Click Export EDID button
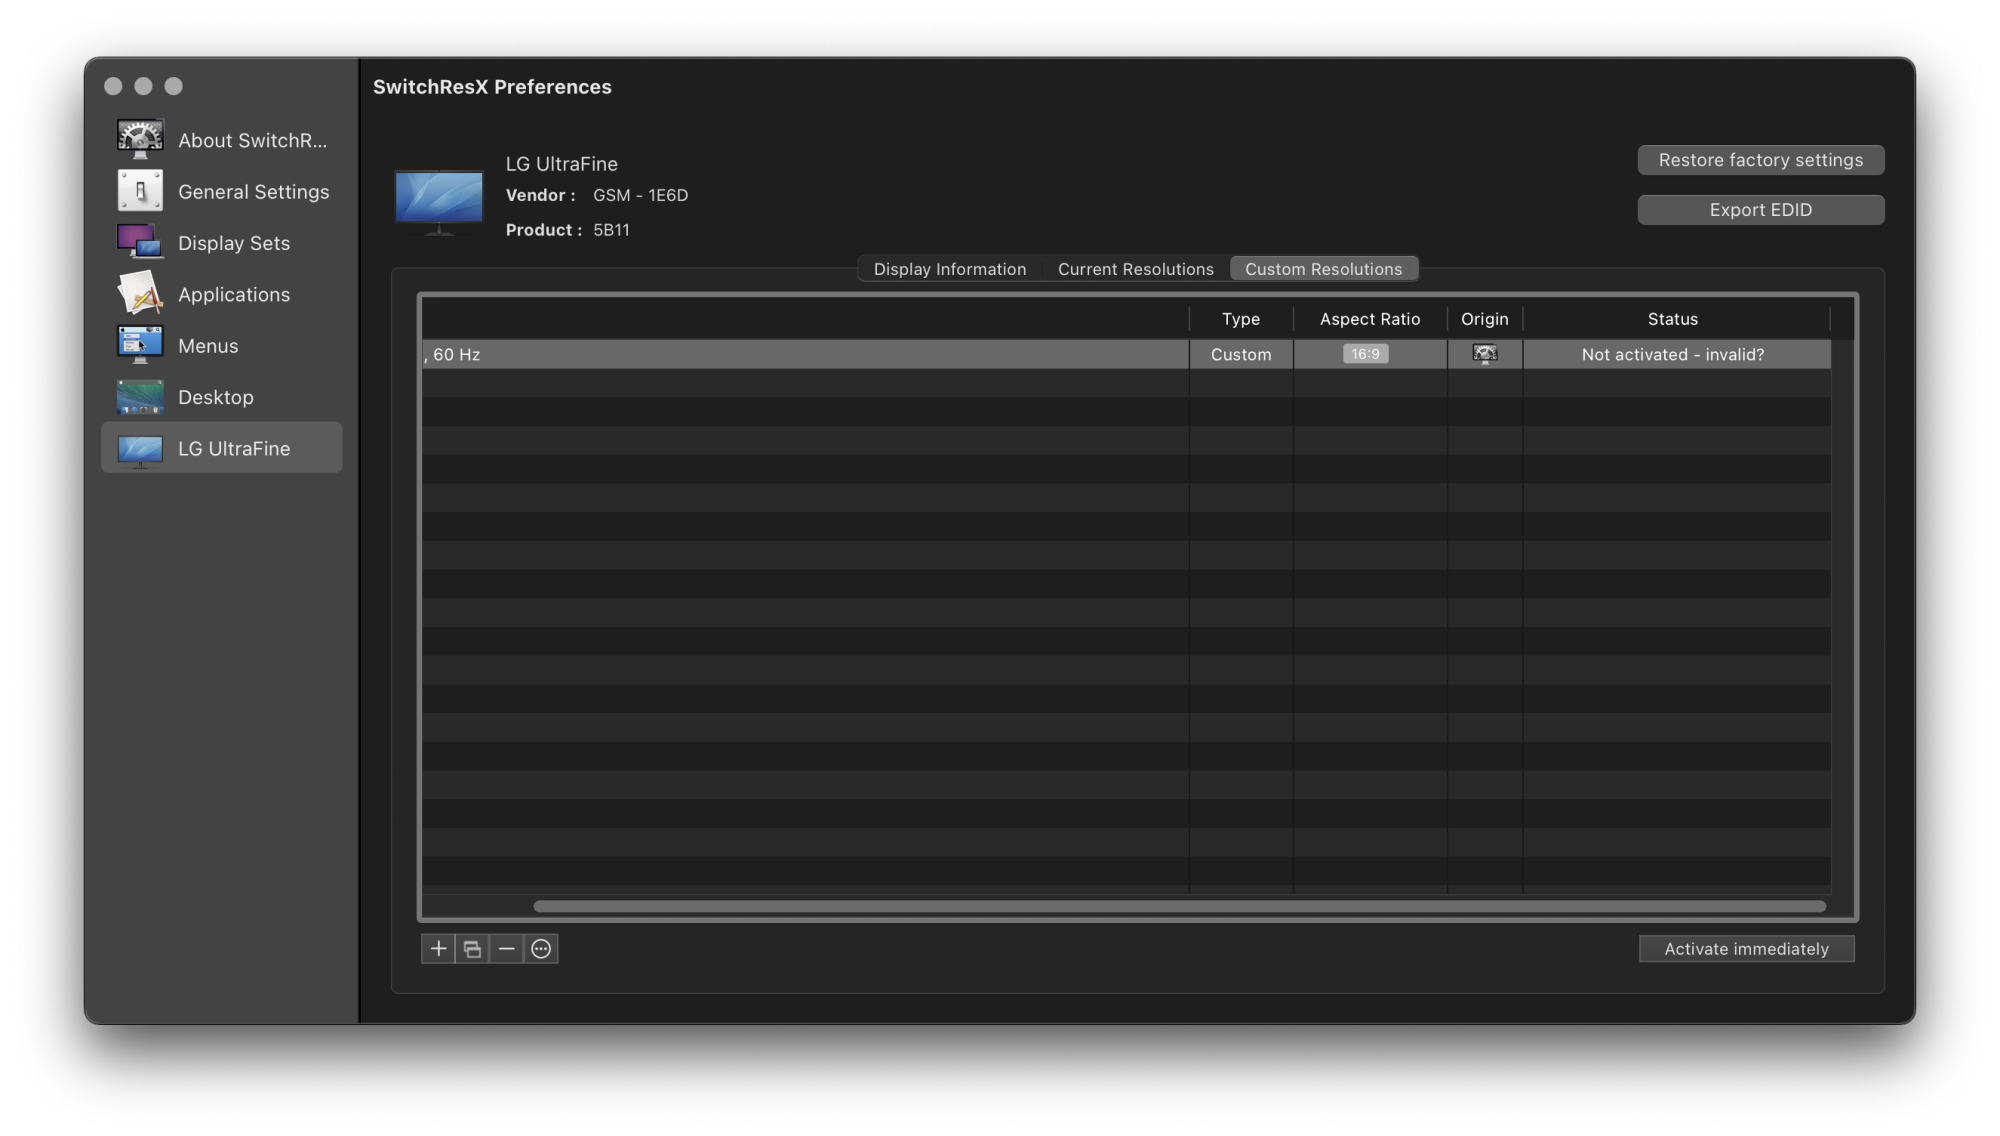The height and width of the screenshot is (1136, 2000). tap(1761, 209)
